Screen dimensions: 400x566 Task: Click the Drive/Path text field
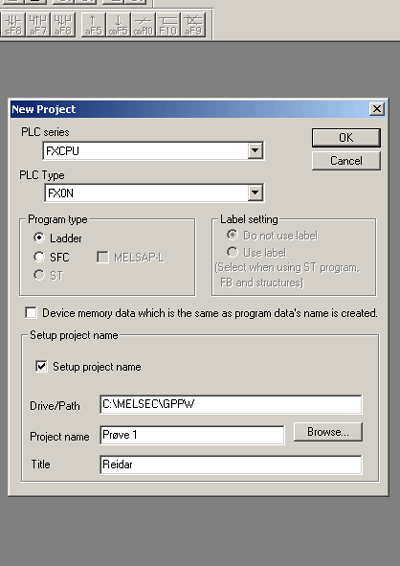(231, 404)
